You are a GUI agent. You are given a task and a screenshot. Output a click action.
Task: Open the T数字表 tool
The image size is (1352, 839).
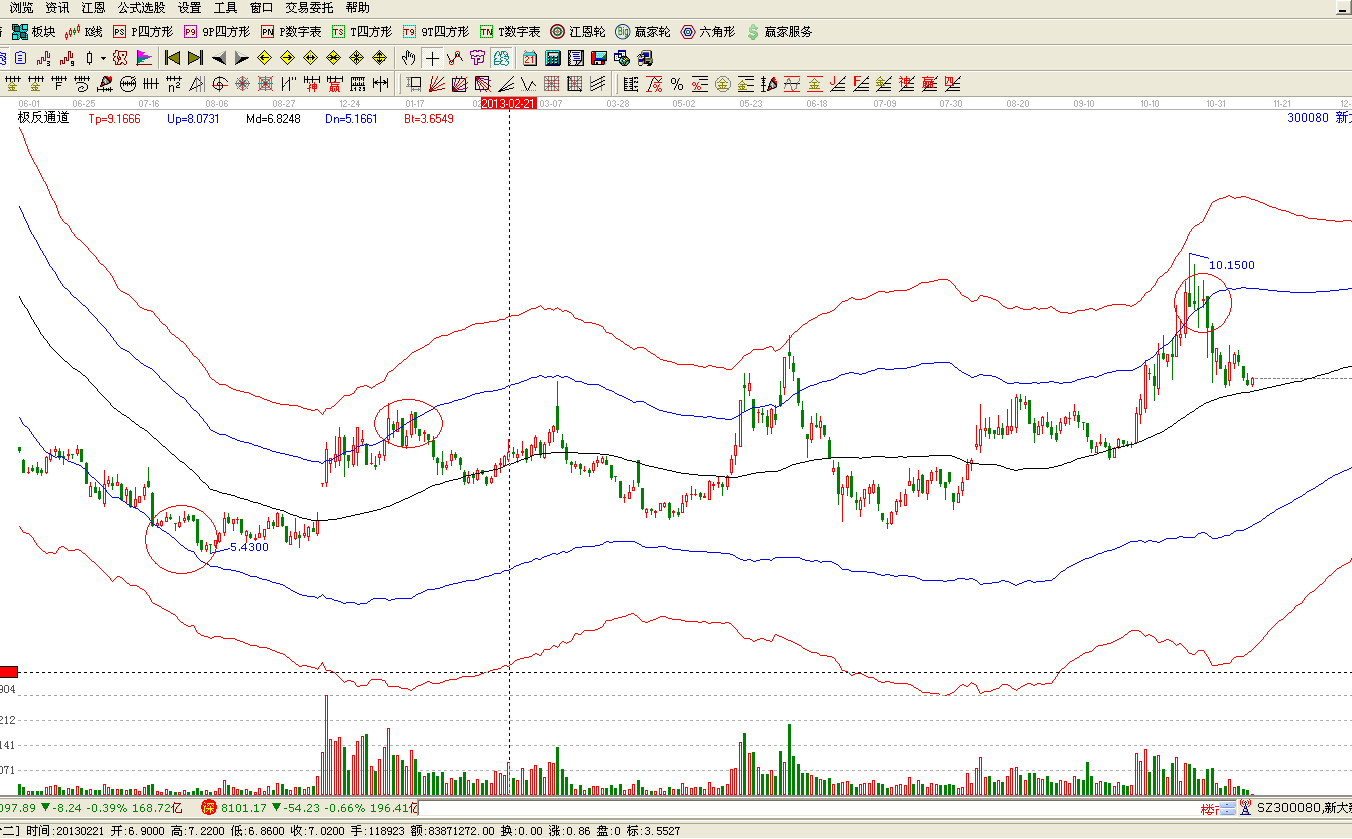(x=510, y=32)
